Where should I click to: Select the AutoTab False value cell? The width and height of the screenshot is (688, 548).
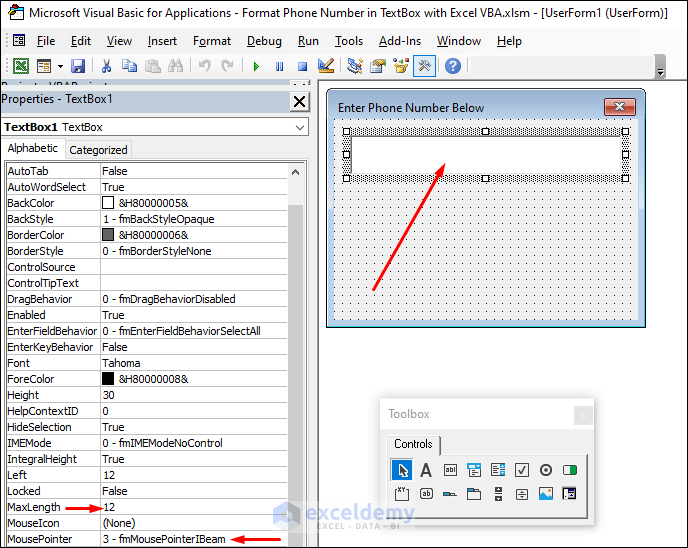(x=194, y=171)
